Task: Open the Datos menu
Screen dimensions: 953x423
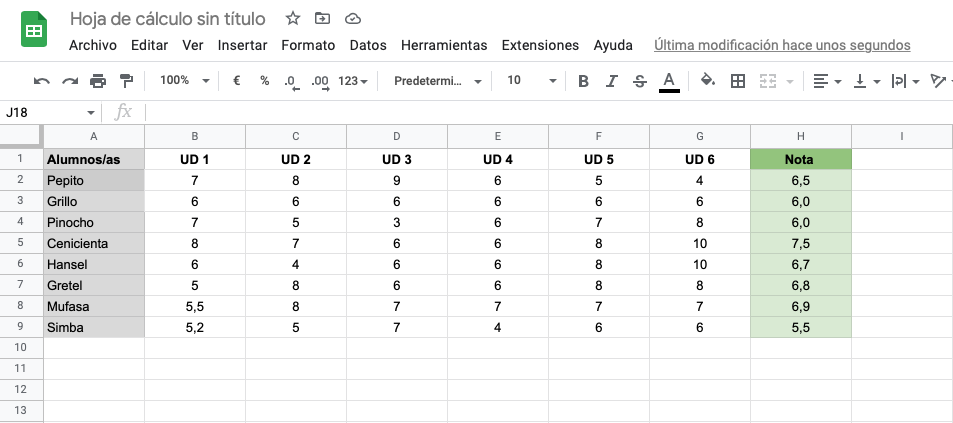Action: (x=368, y=46)
